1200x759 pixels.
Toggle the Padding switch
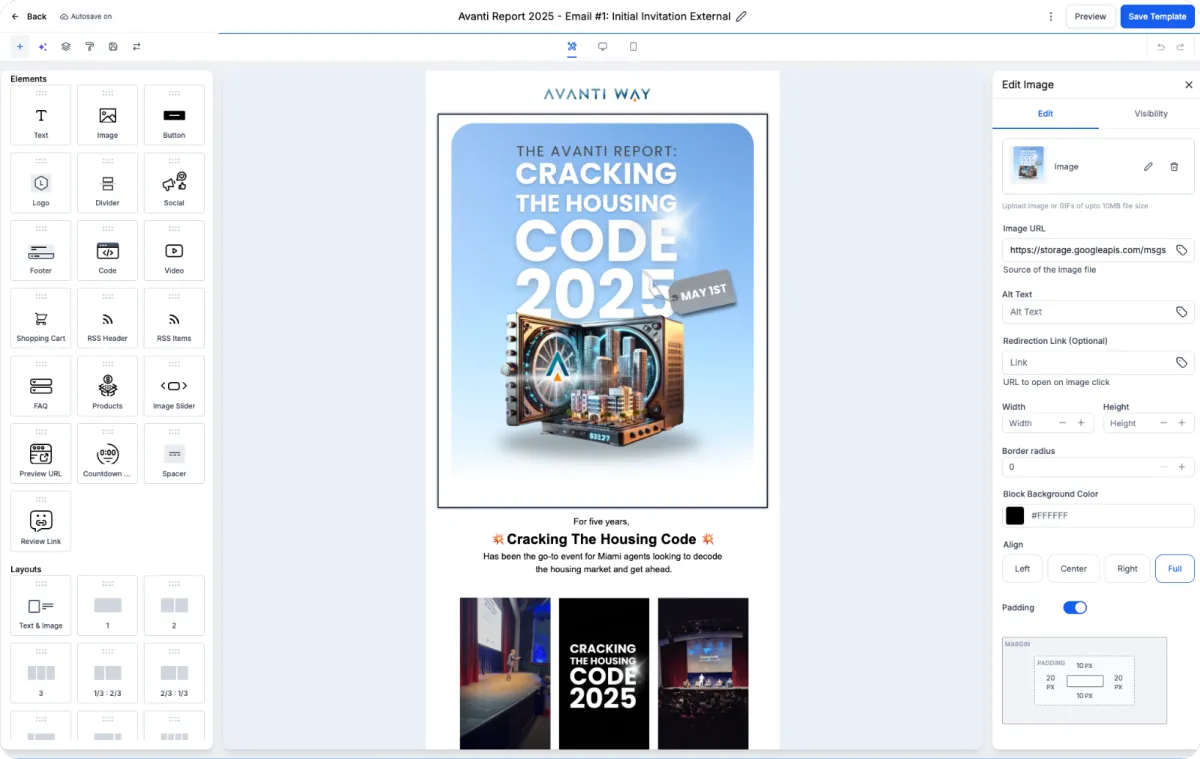click(1075, 608)
